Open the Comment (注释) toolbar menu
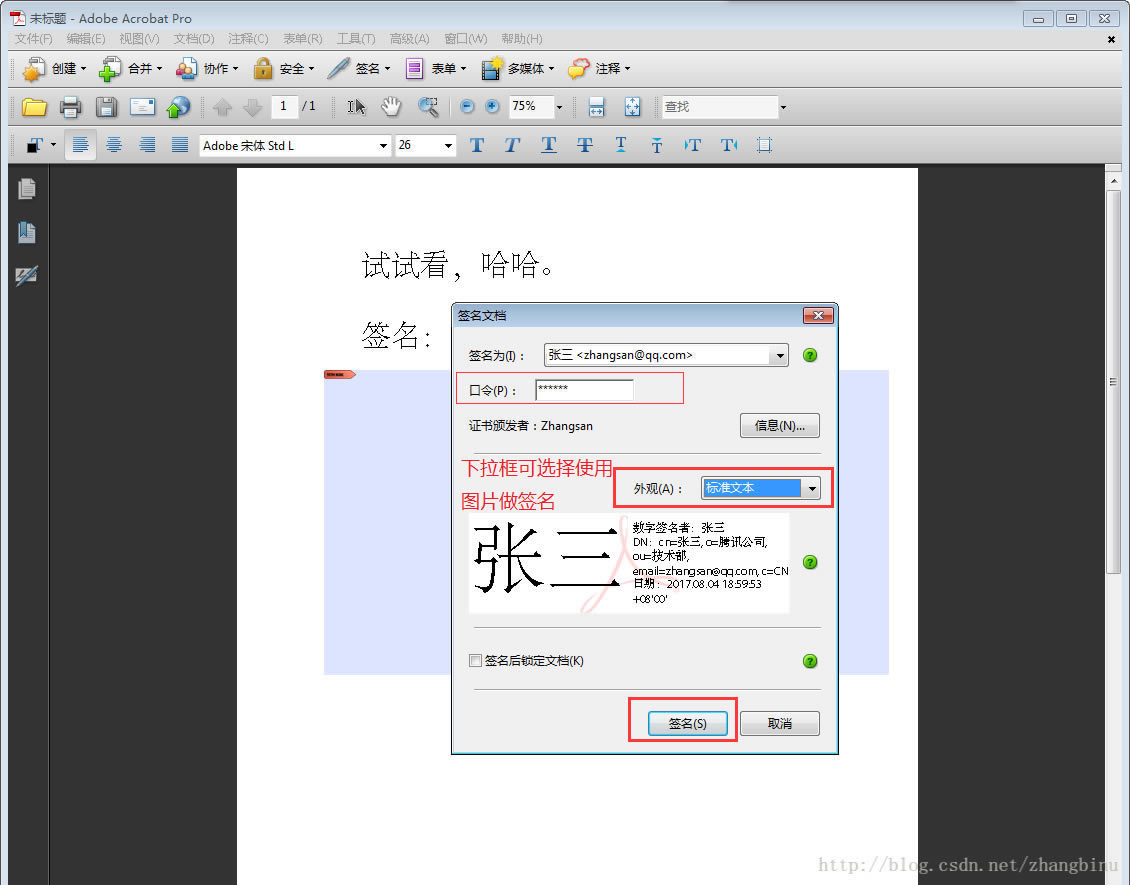1130x885 pixels. [x=599, y=68]
